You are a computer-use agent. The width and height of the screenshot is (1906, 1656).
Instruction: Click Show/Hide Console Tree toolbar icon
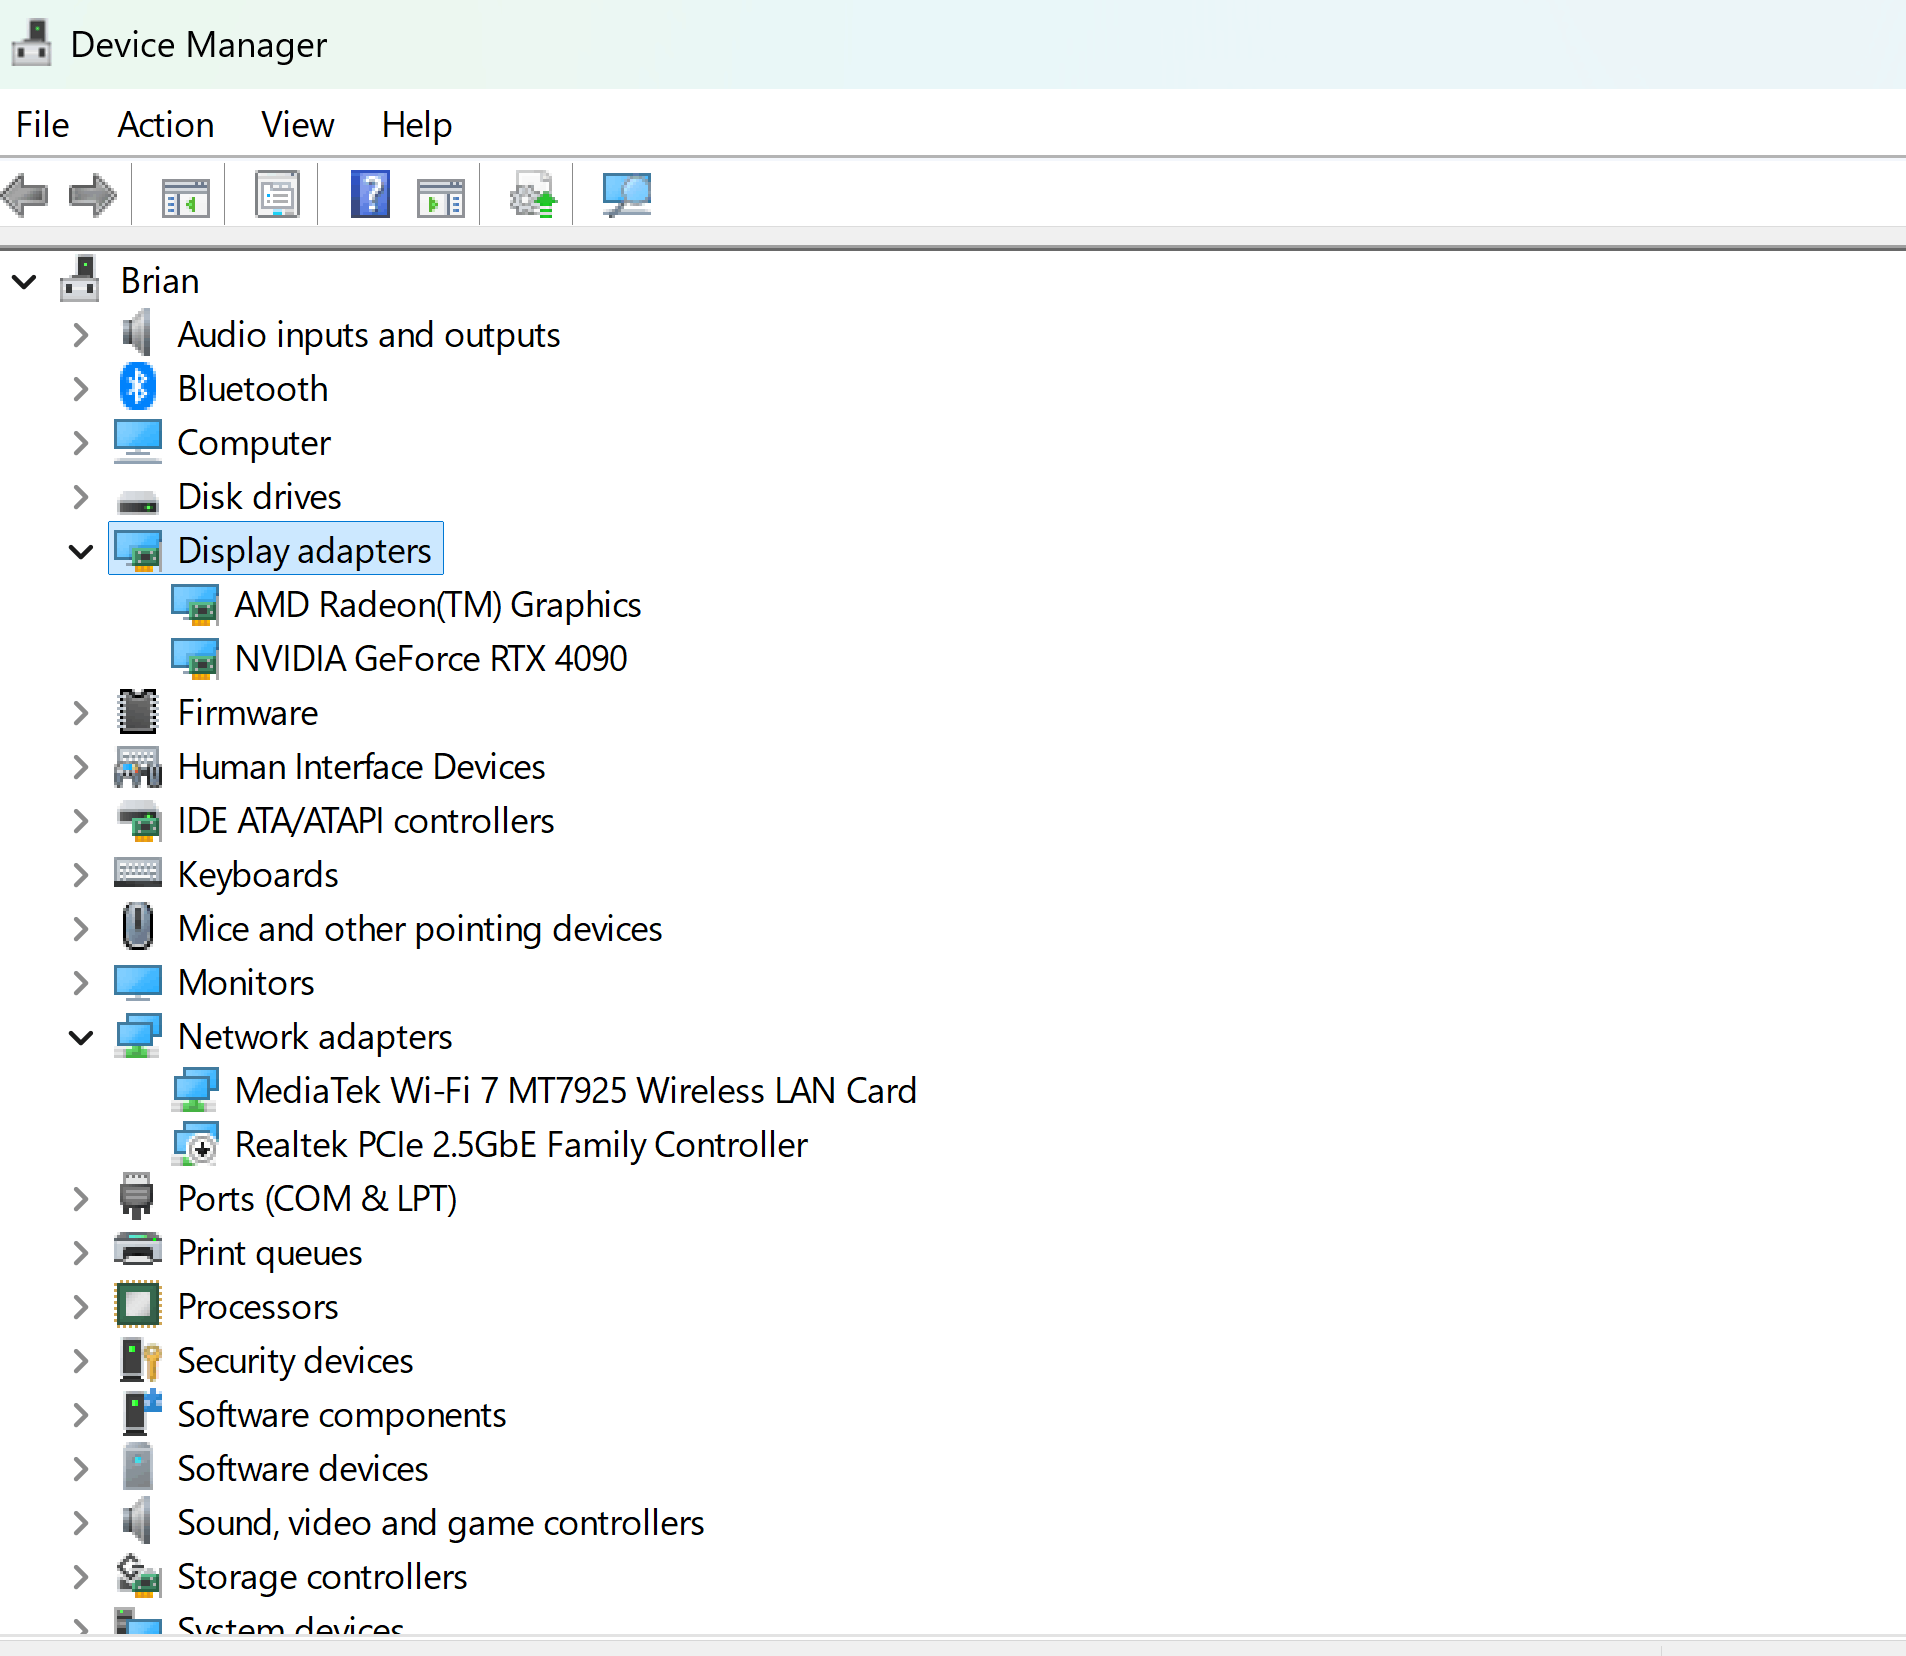pyautogui.click(x=186, y=196)
